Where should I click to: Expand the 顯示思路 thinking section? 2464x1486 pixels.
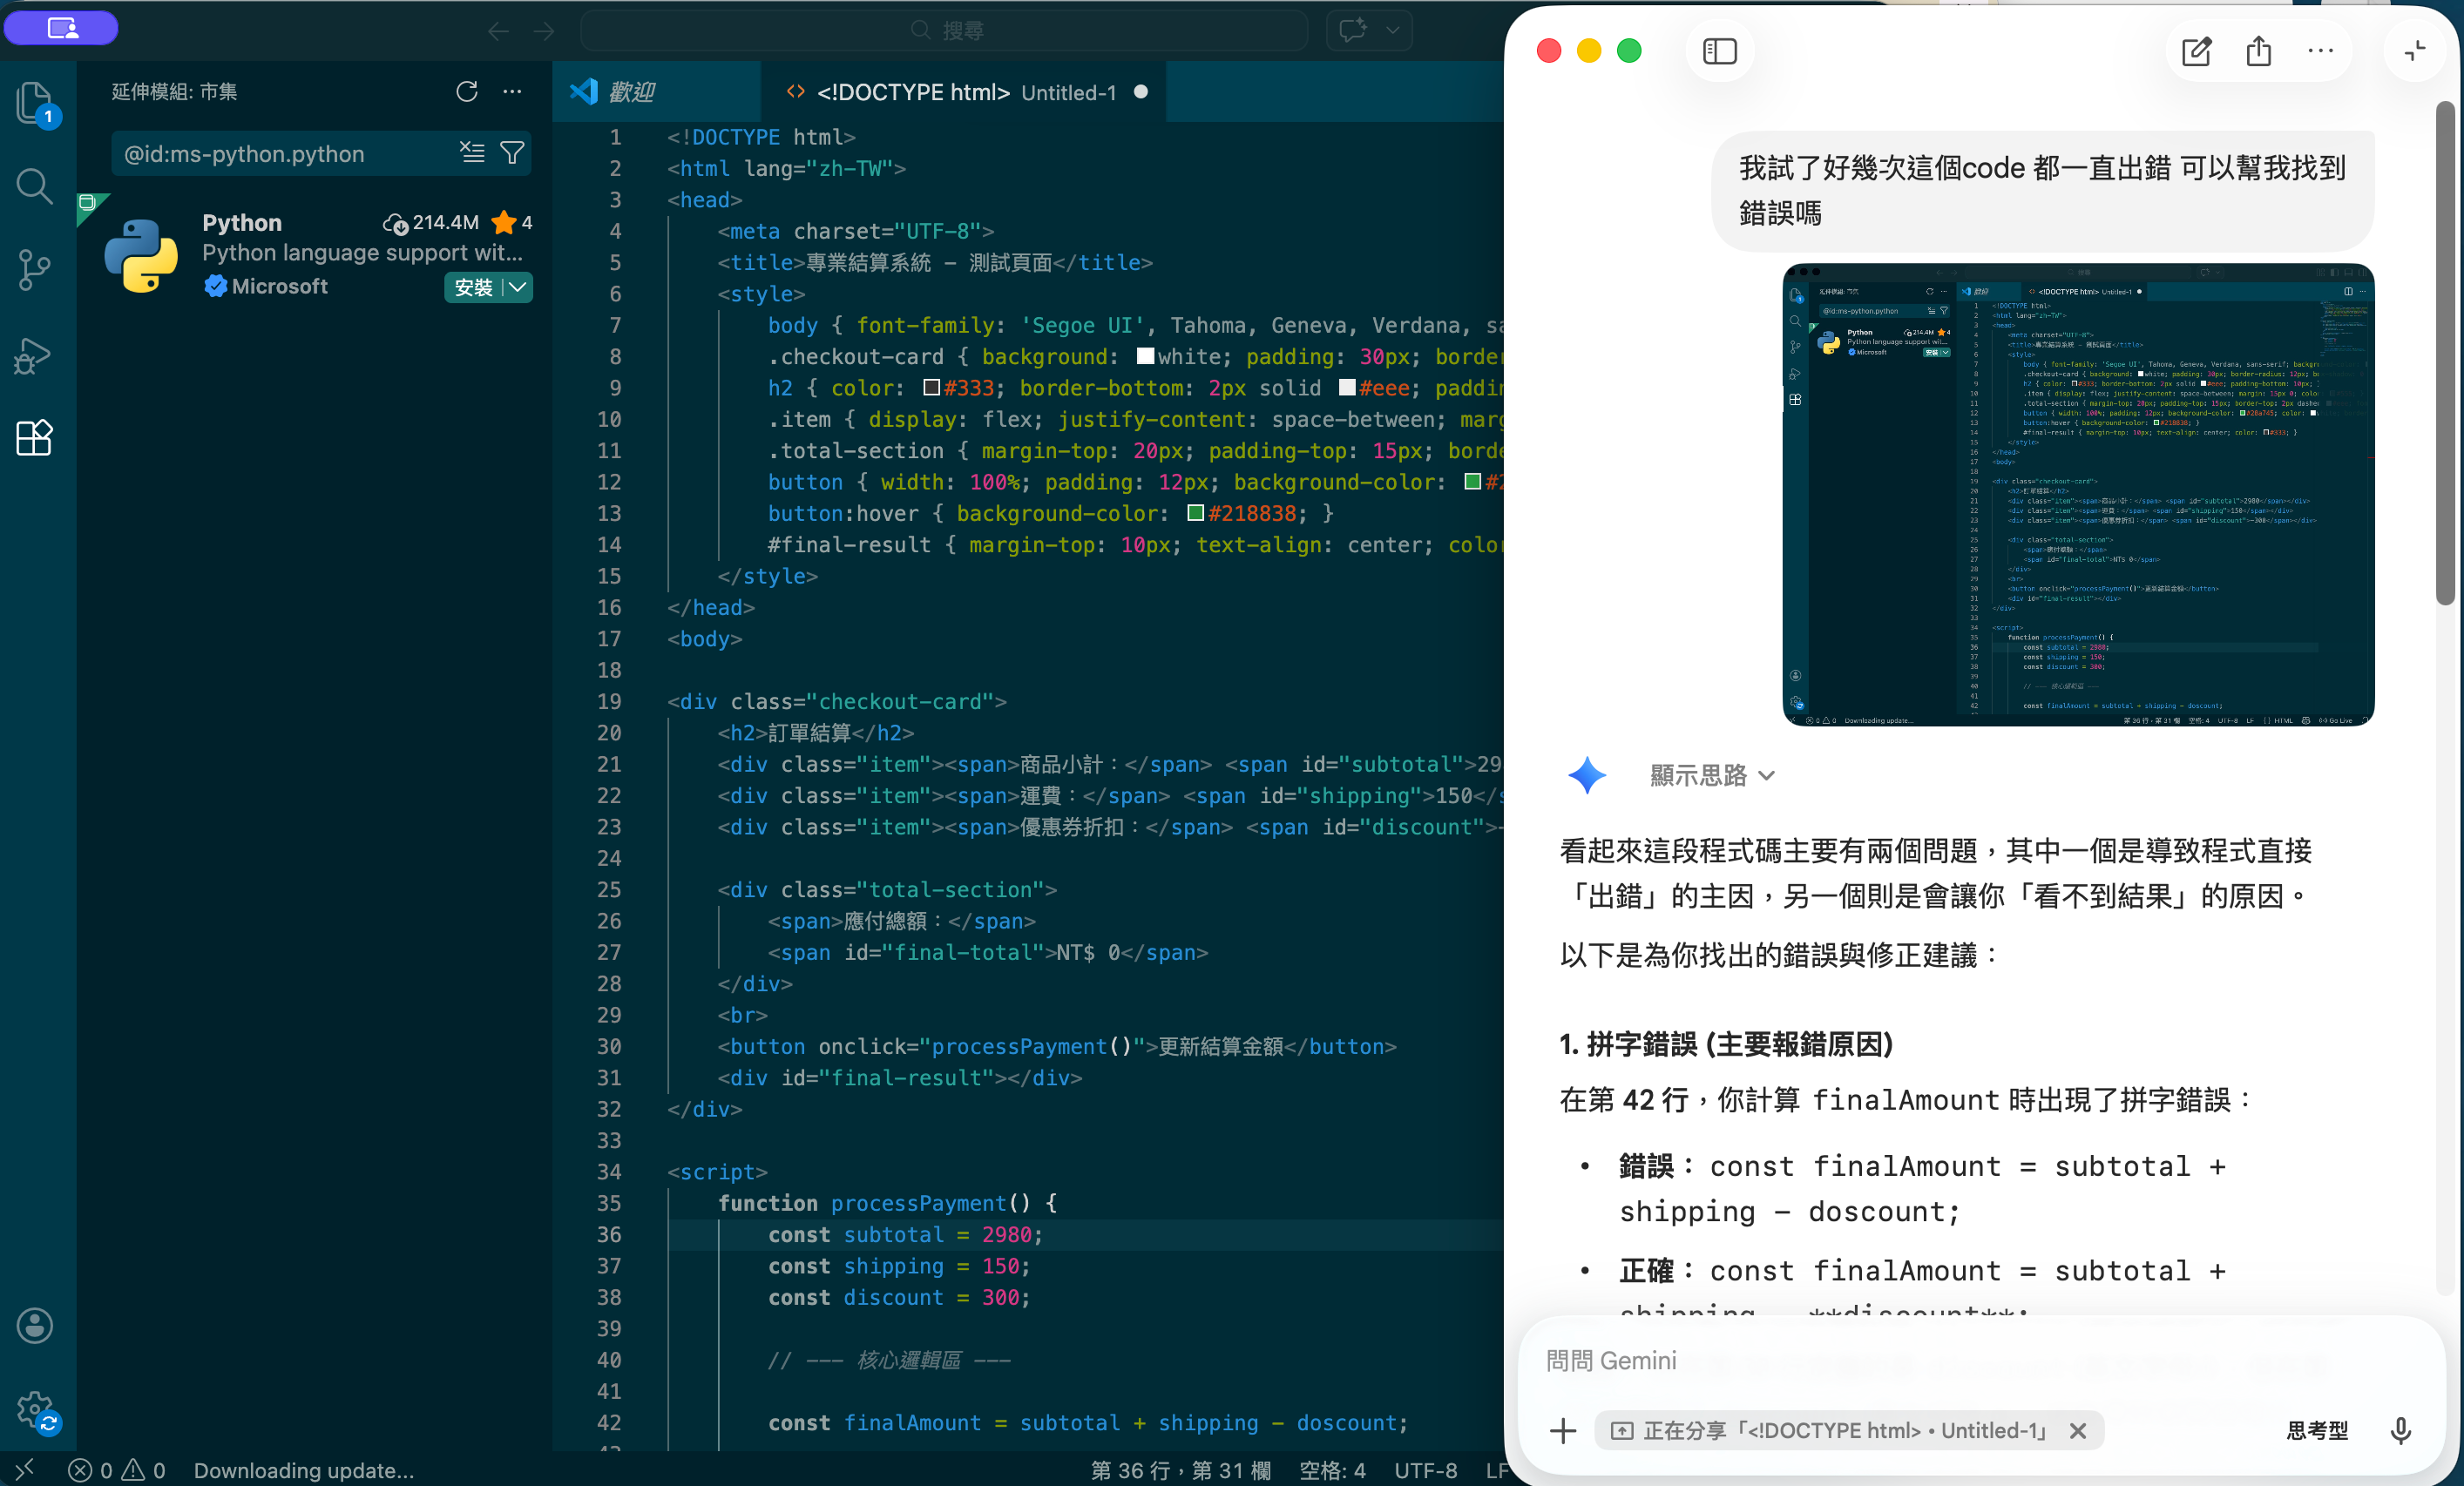point(1711,775)
